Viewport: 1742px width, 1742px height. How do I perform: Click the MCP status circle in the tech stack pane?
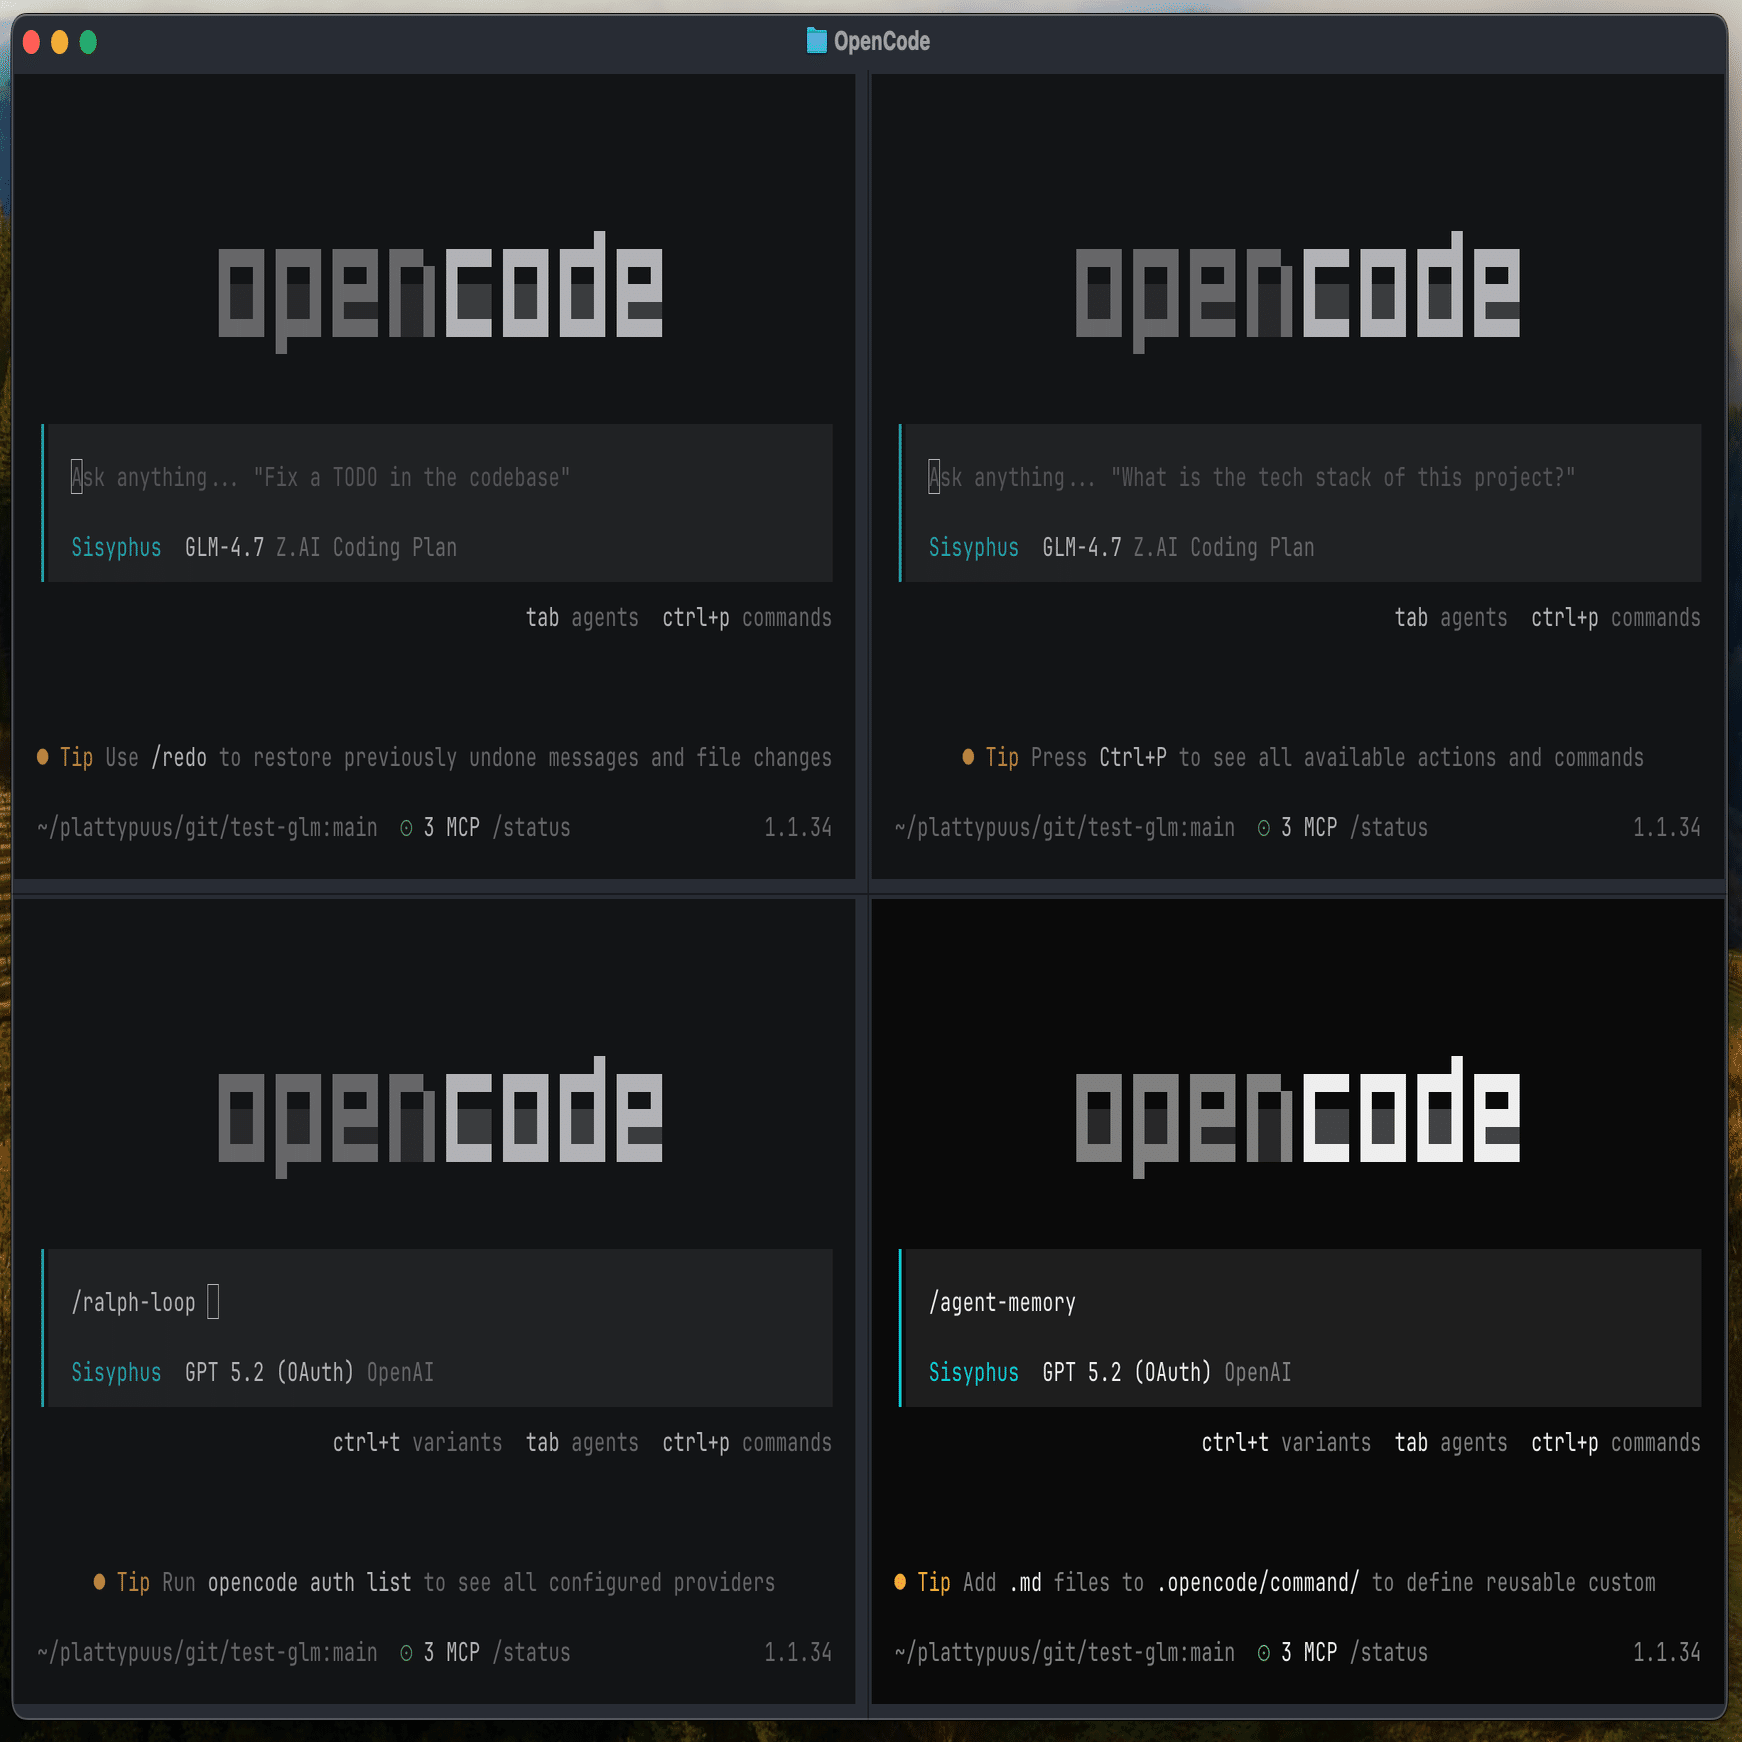(x=1264, y=828)
